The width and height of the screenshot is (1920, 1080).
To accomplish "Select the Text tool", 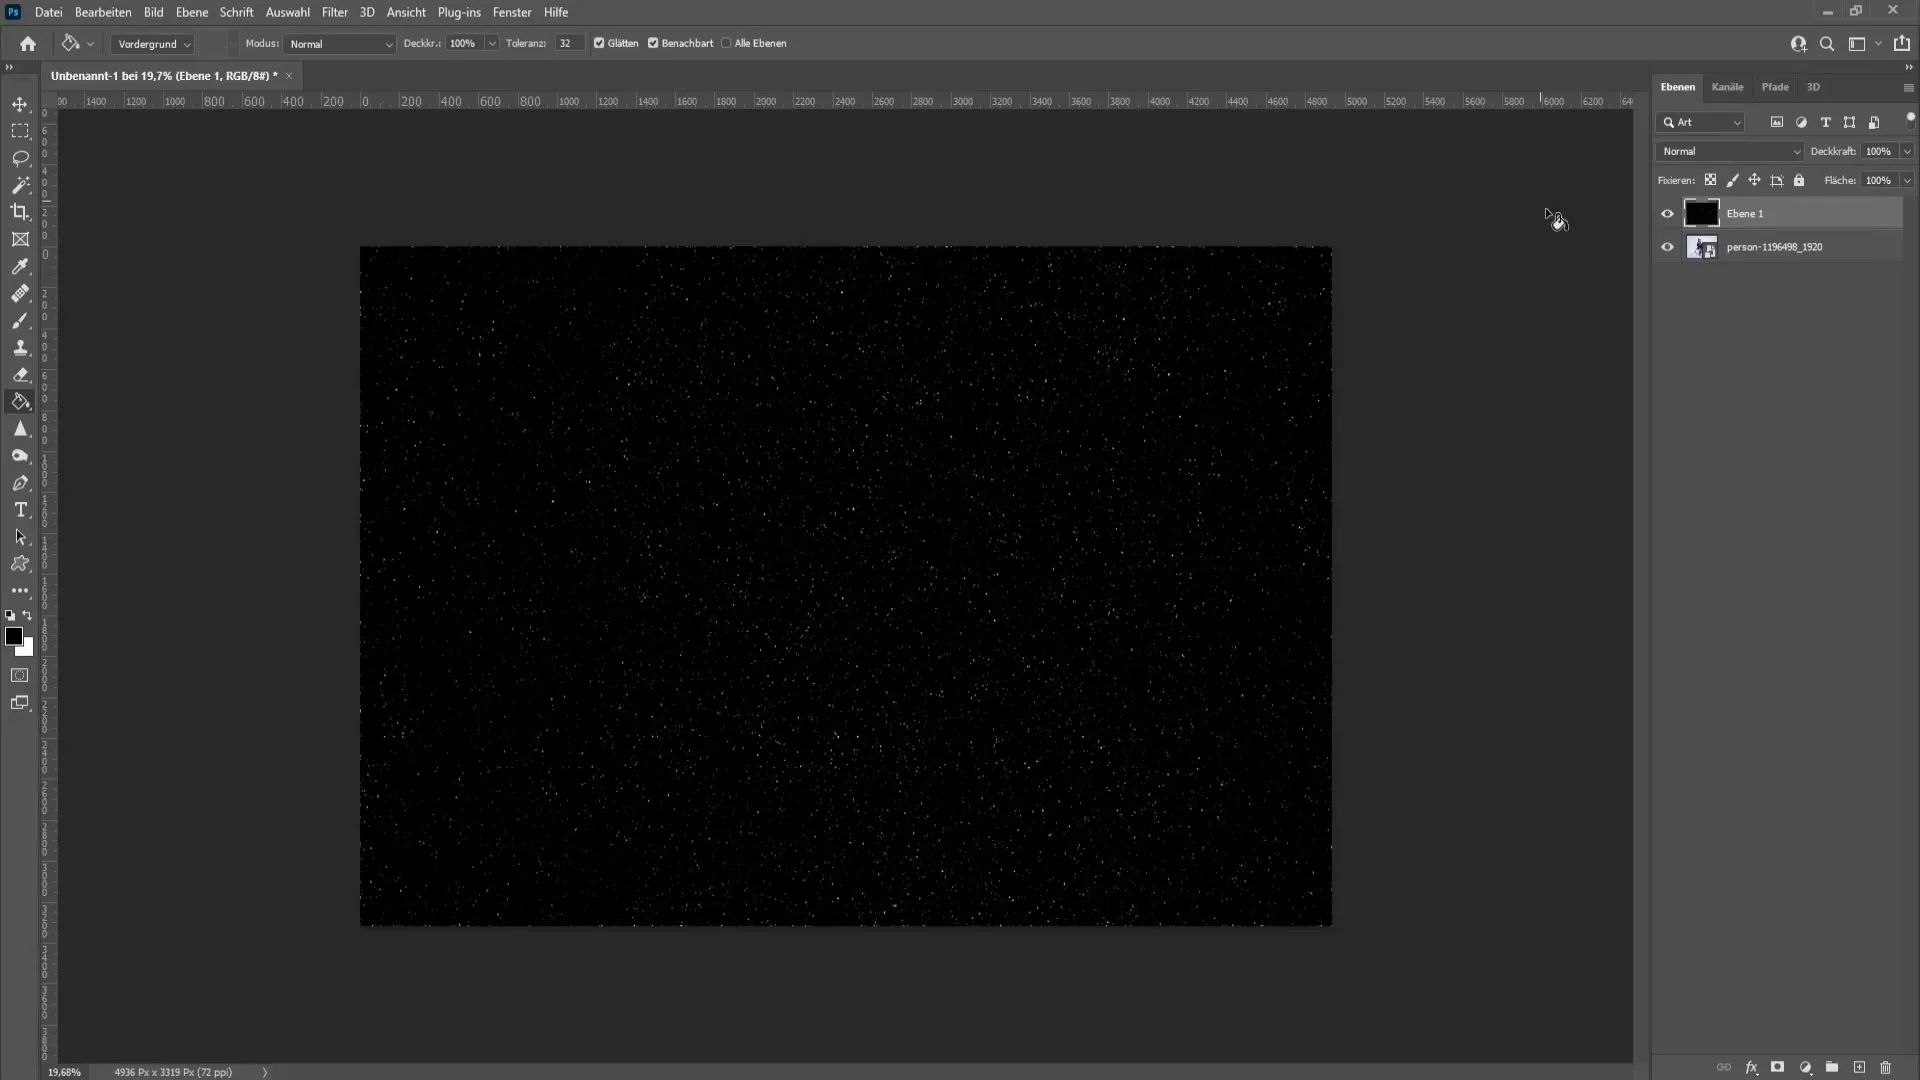I will click(x=20, y=510).
